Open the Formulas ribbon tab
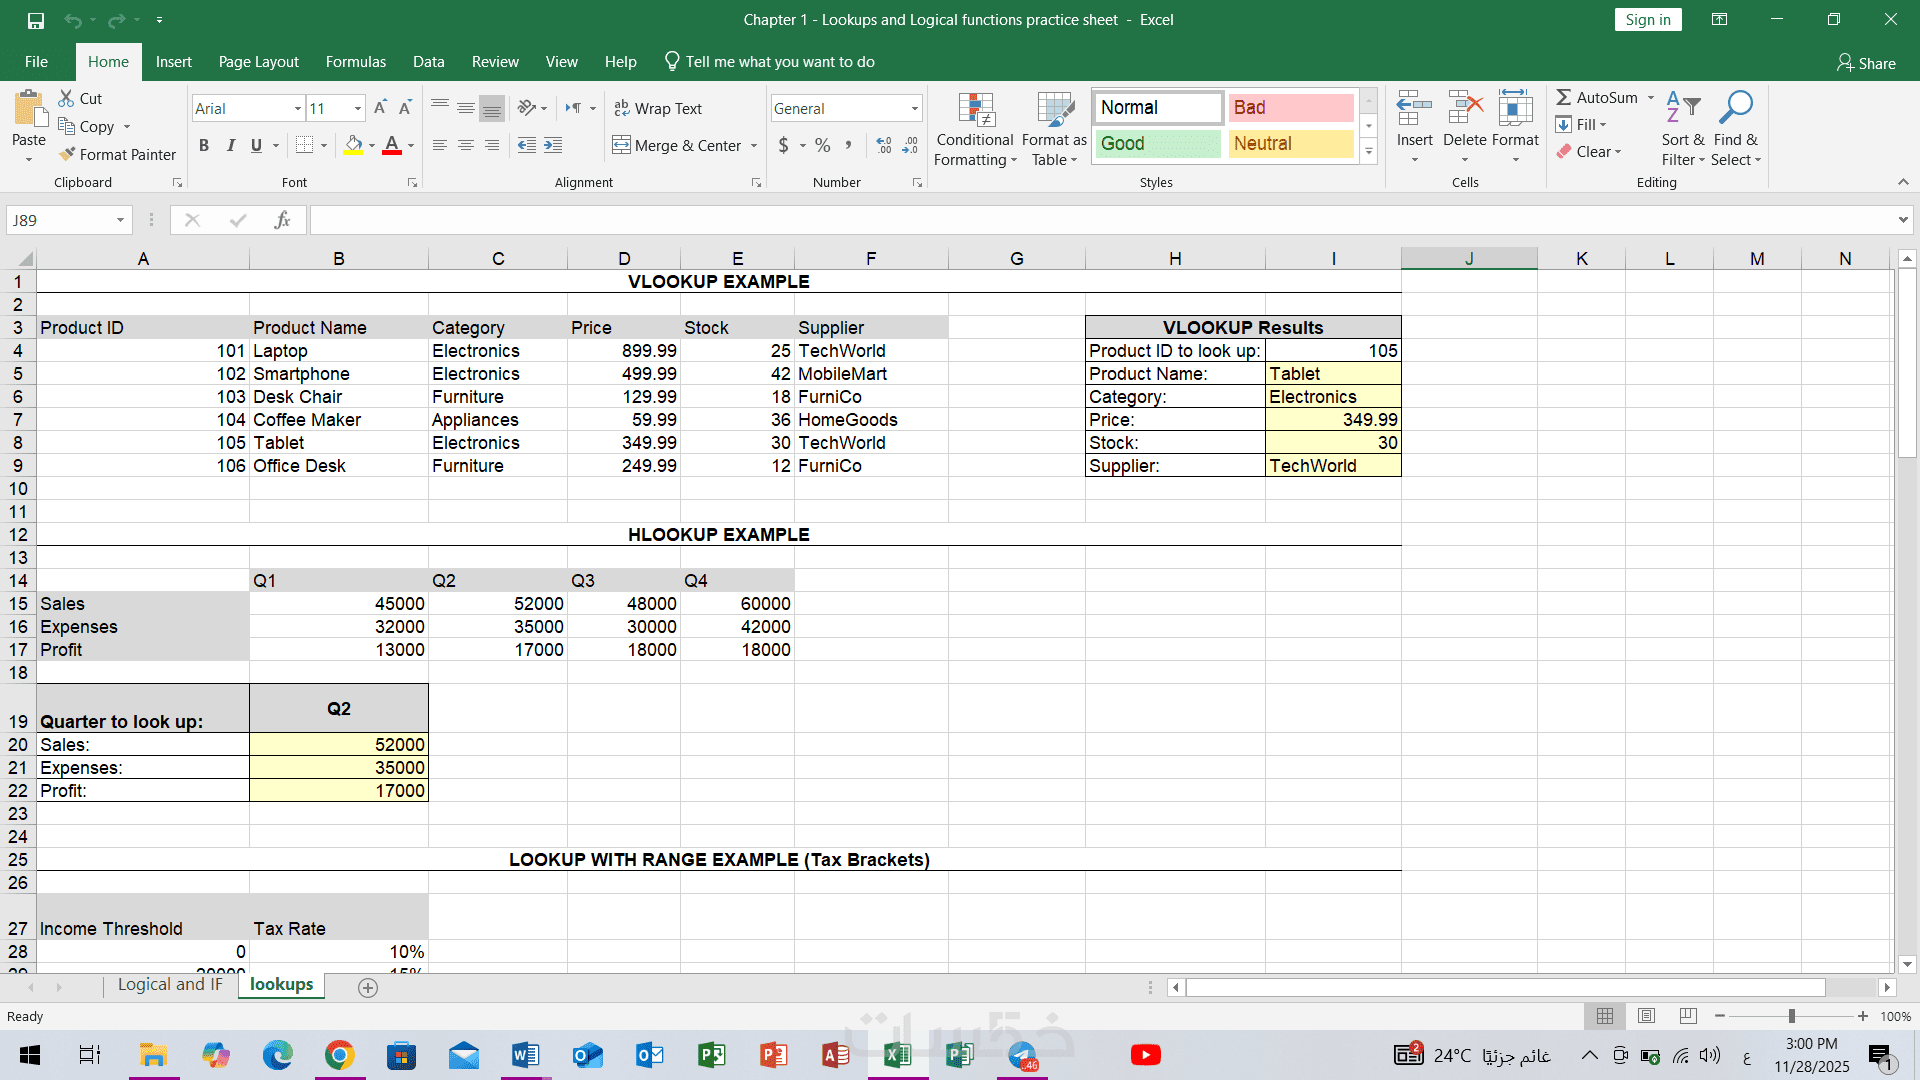This screenshot has width=1920, height=1080. 355,62
